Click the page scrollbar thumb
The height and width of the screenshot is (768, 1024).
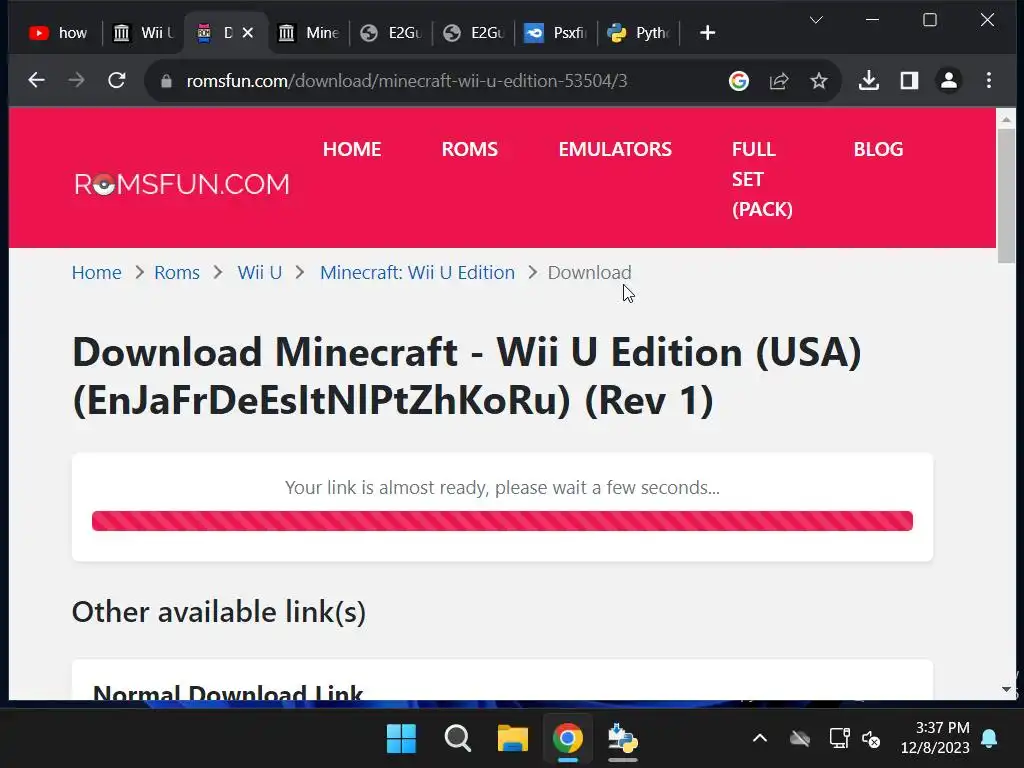tap(1006, 196)
